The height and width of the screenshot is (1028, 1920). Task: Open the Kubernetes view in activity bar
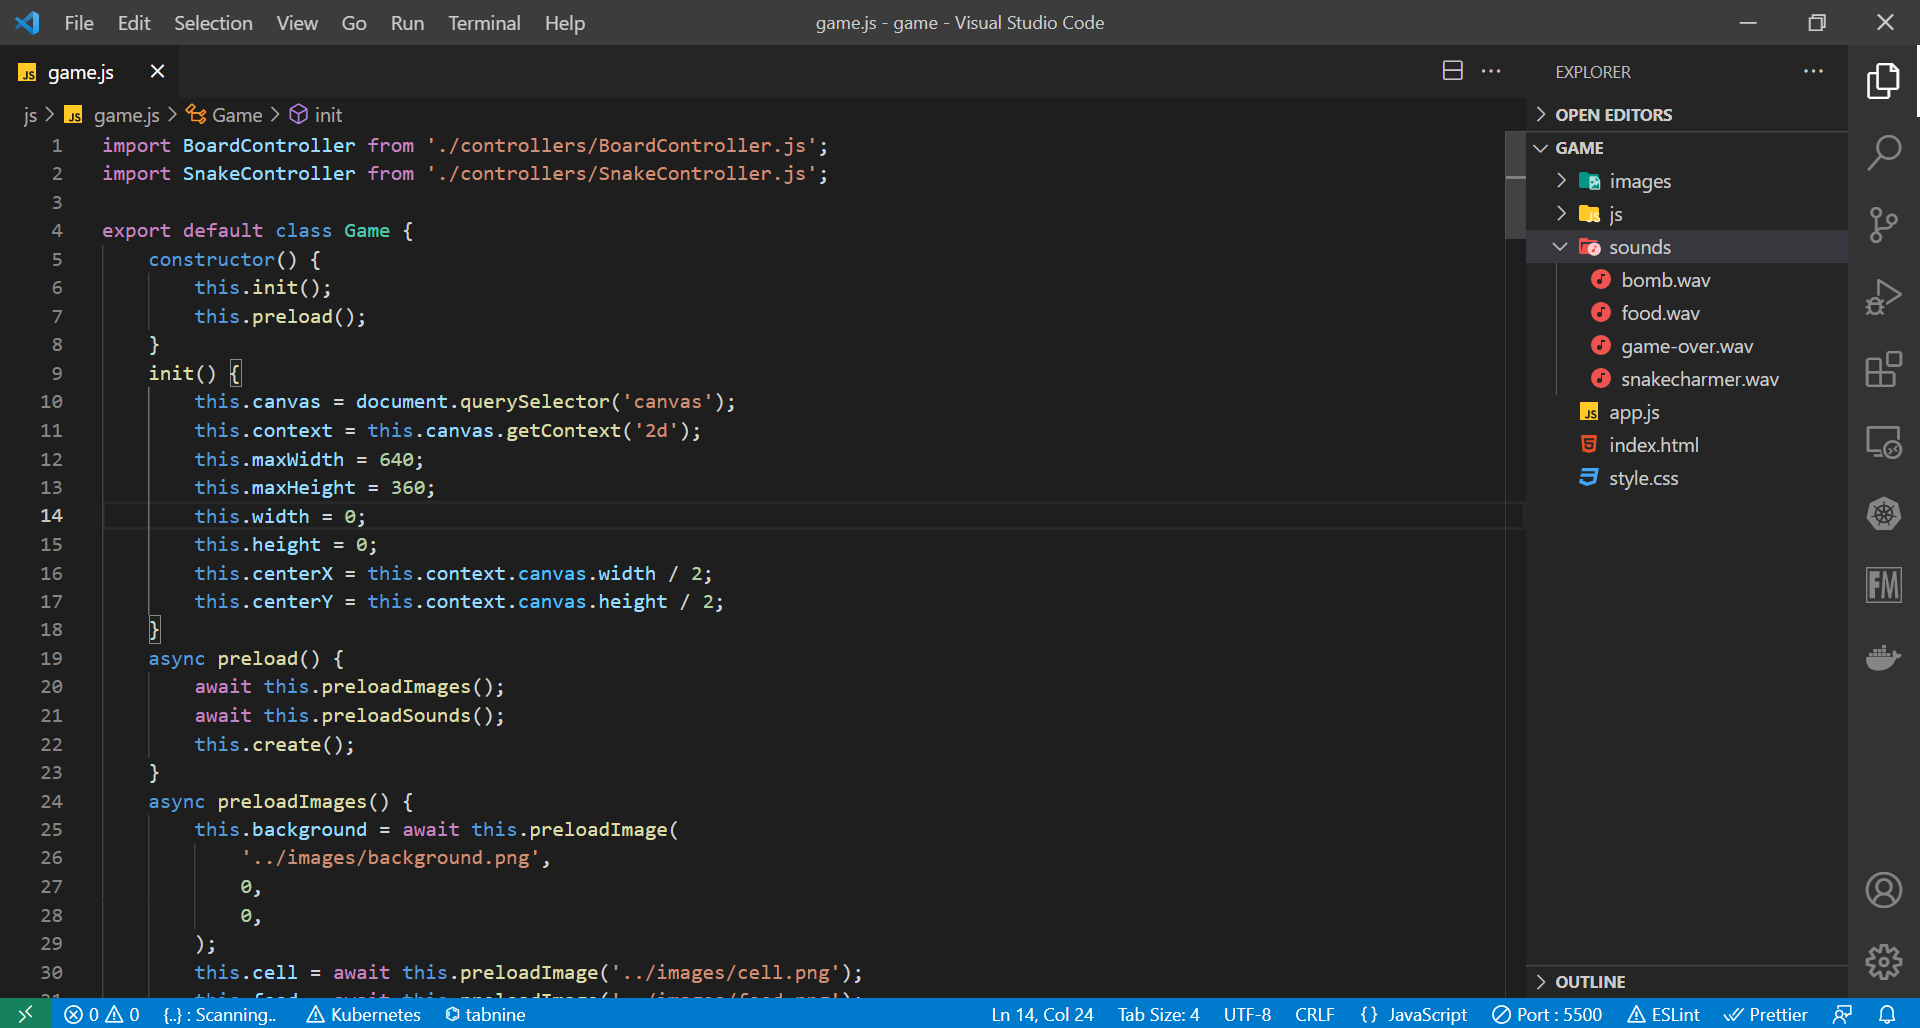[x=1883, y=514]
